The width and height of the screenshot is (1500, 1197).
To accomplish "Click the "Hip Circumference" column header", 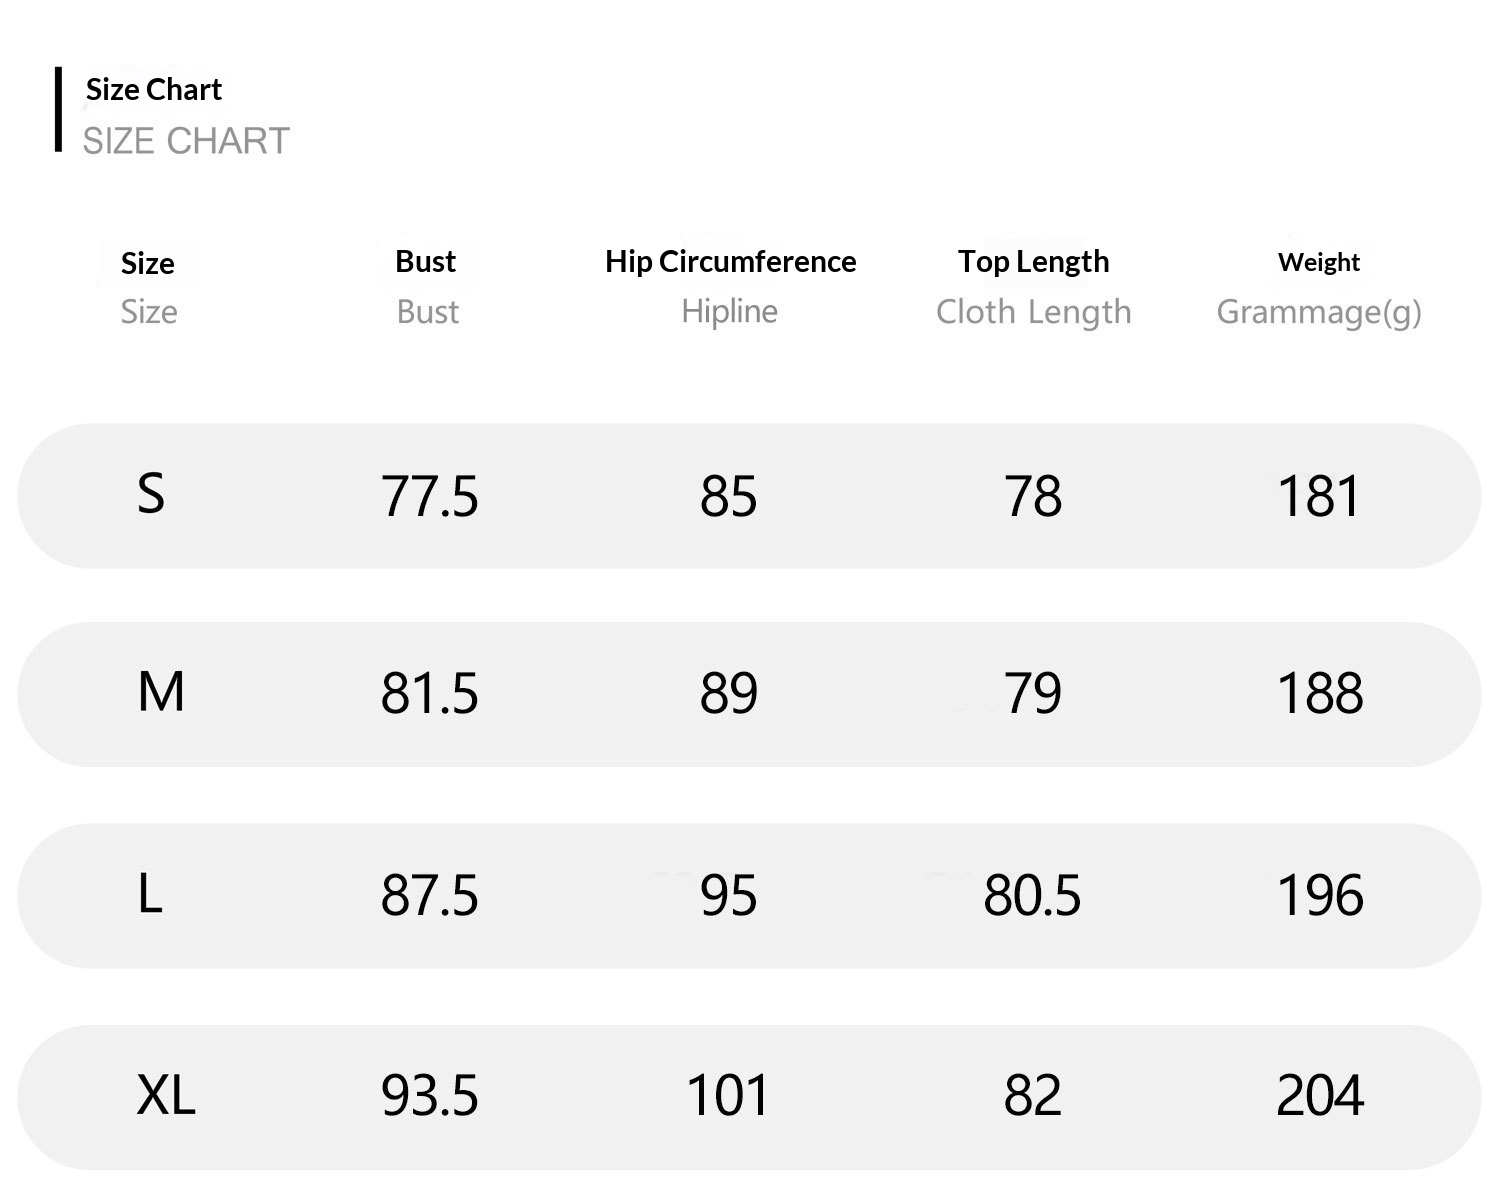I will 730,262.
